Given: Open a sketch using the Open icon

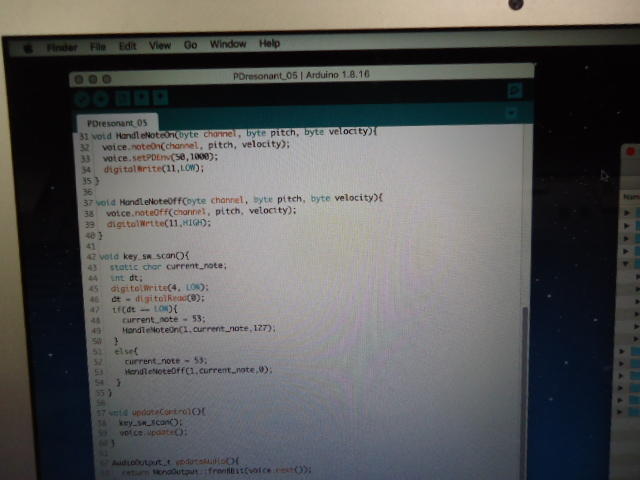Looking at the screenshot, I should 141,98.
